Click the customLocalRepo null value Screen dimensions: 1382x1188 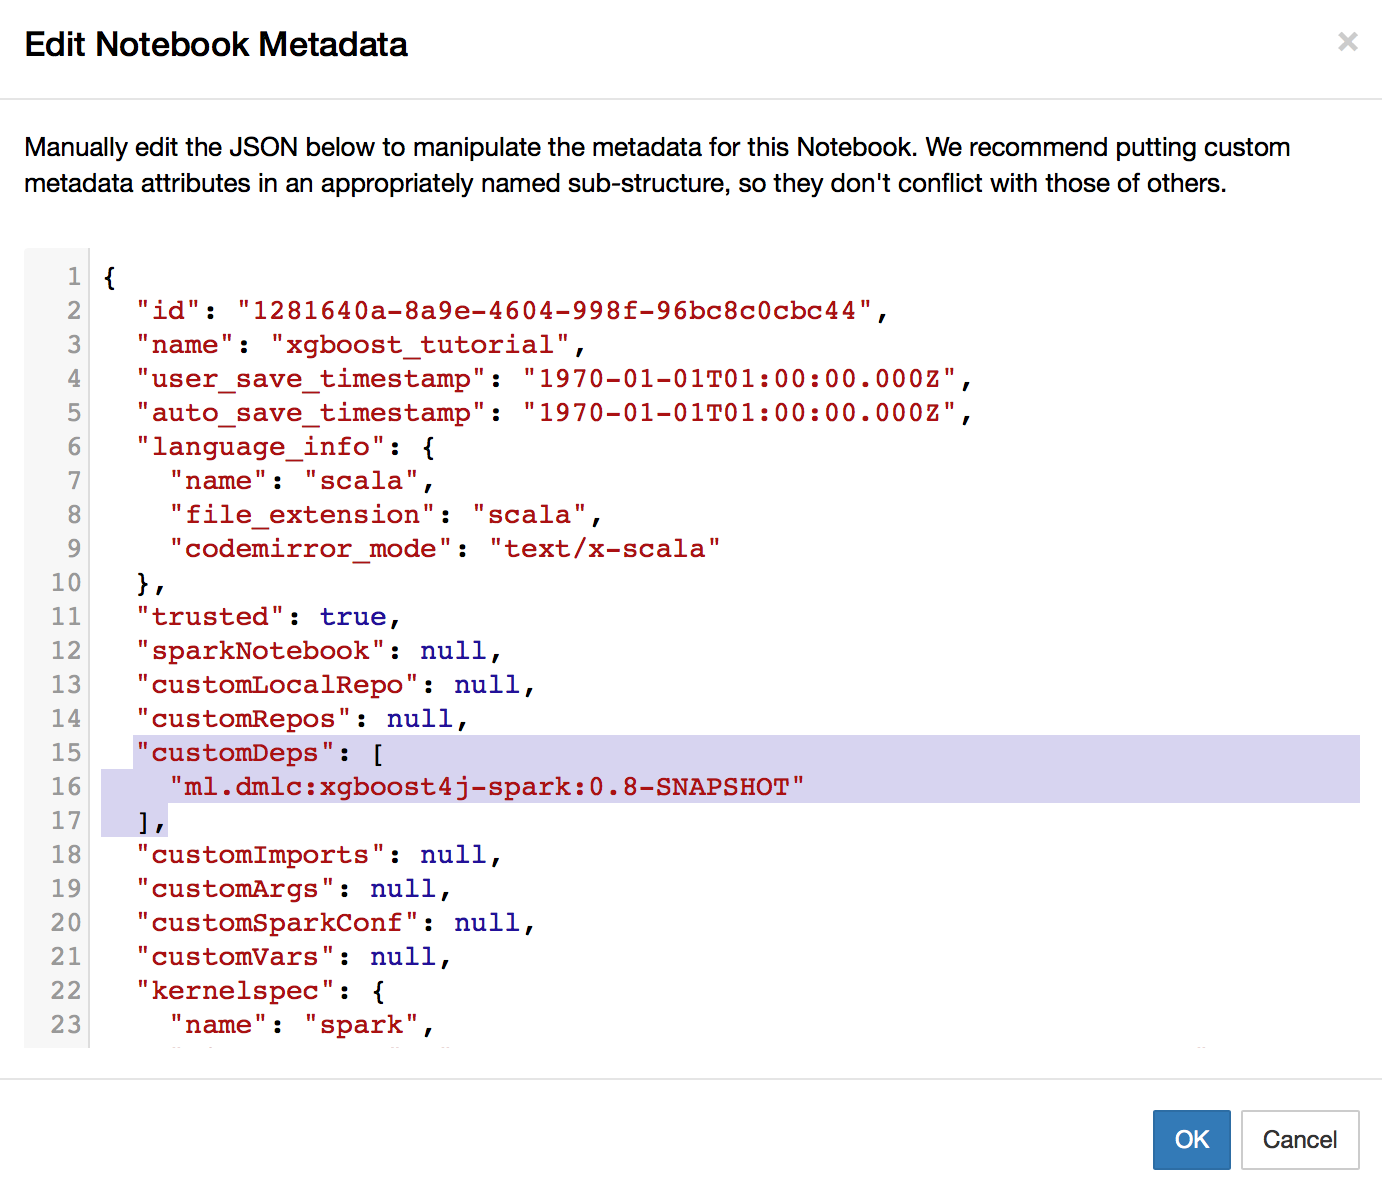[x=487, y=685]
